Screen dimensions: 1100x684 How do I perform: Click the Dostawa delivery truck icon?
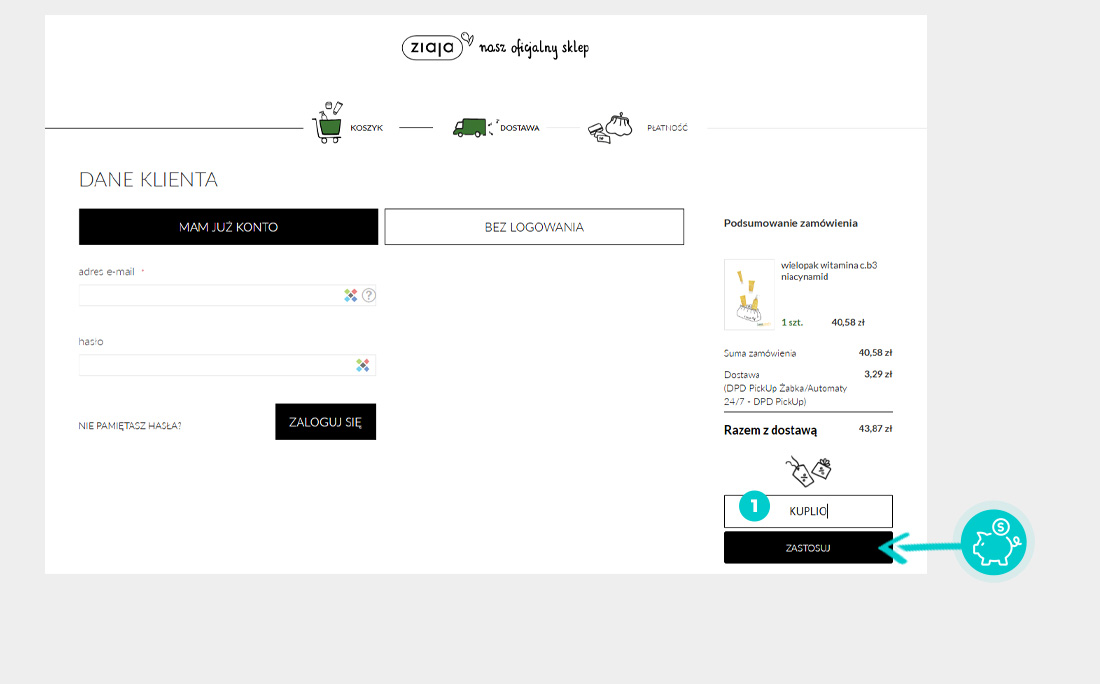click(x=469, y=127)
